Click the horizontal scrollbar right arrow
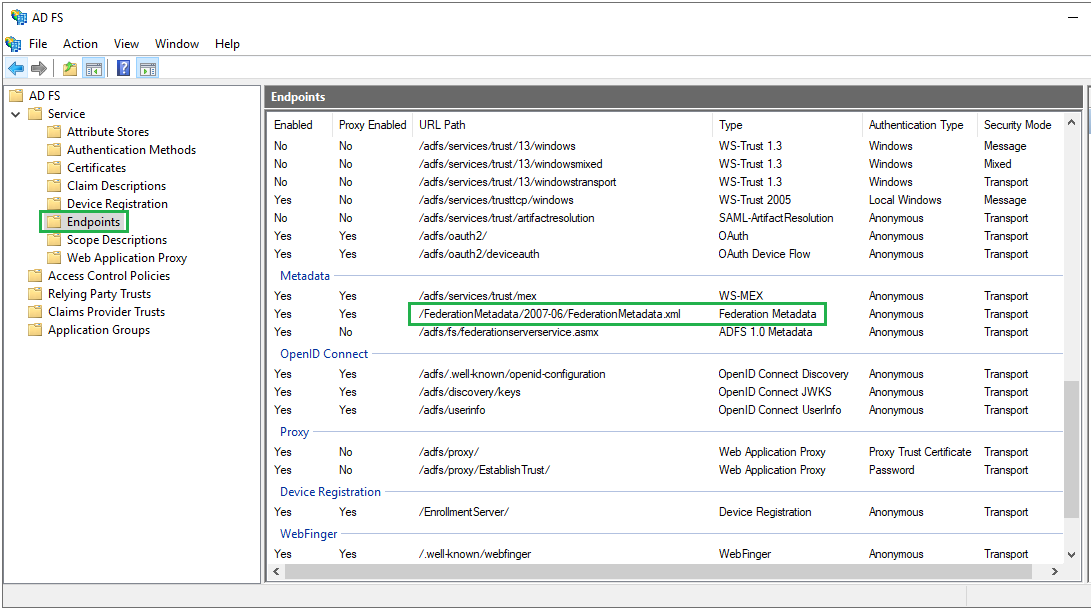 [1054, 572]
